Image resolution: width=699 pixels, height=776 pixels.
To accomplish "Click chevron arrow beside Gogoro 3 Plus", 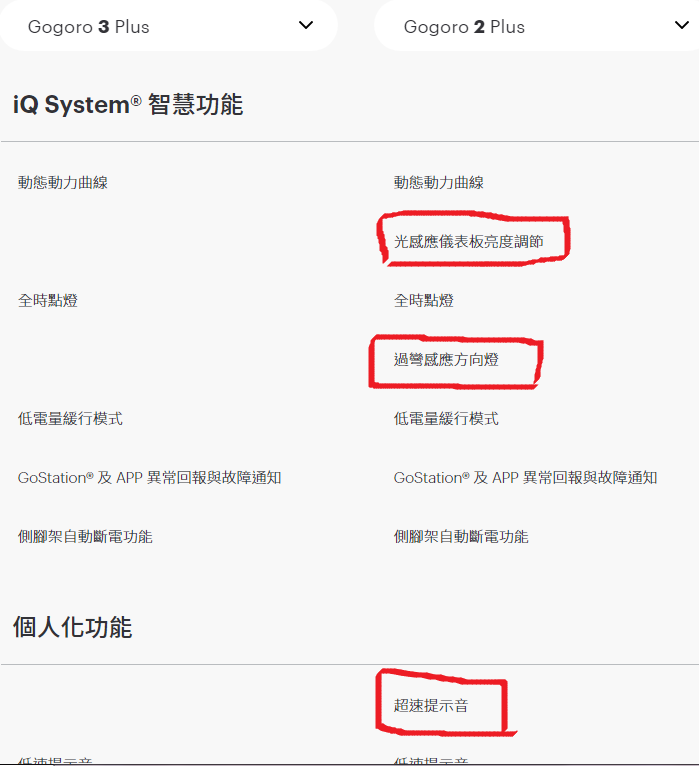I will coord(306,25).
